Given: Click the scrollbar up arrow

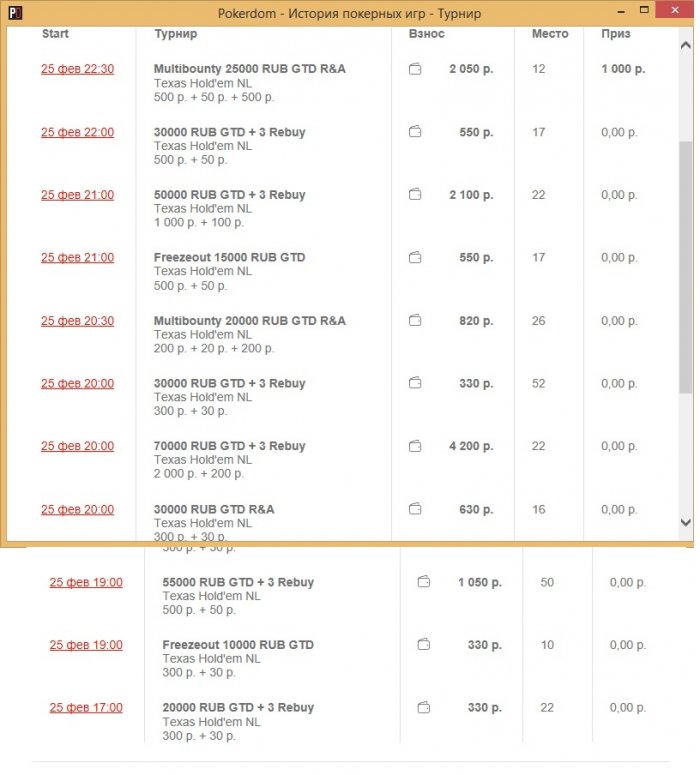Looking at the screenshot, I should (685, 46).
